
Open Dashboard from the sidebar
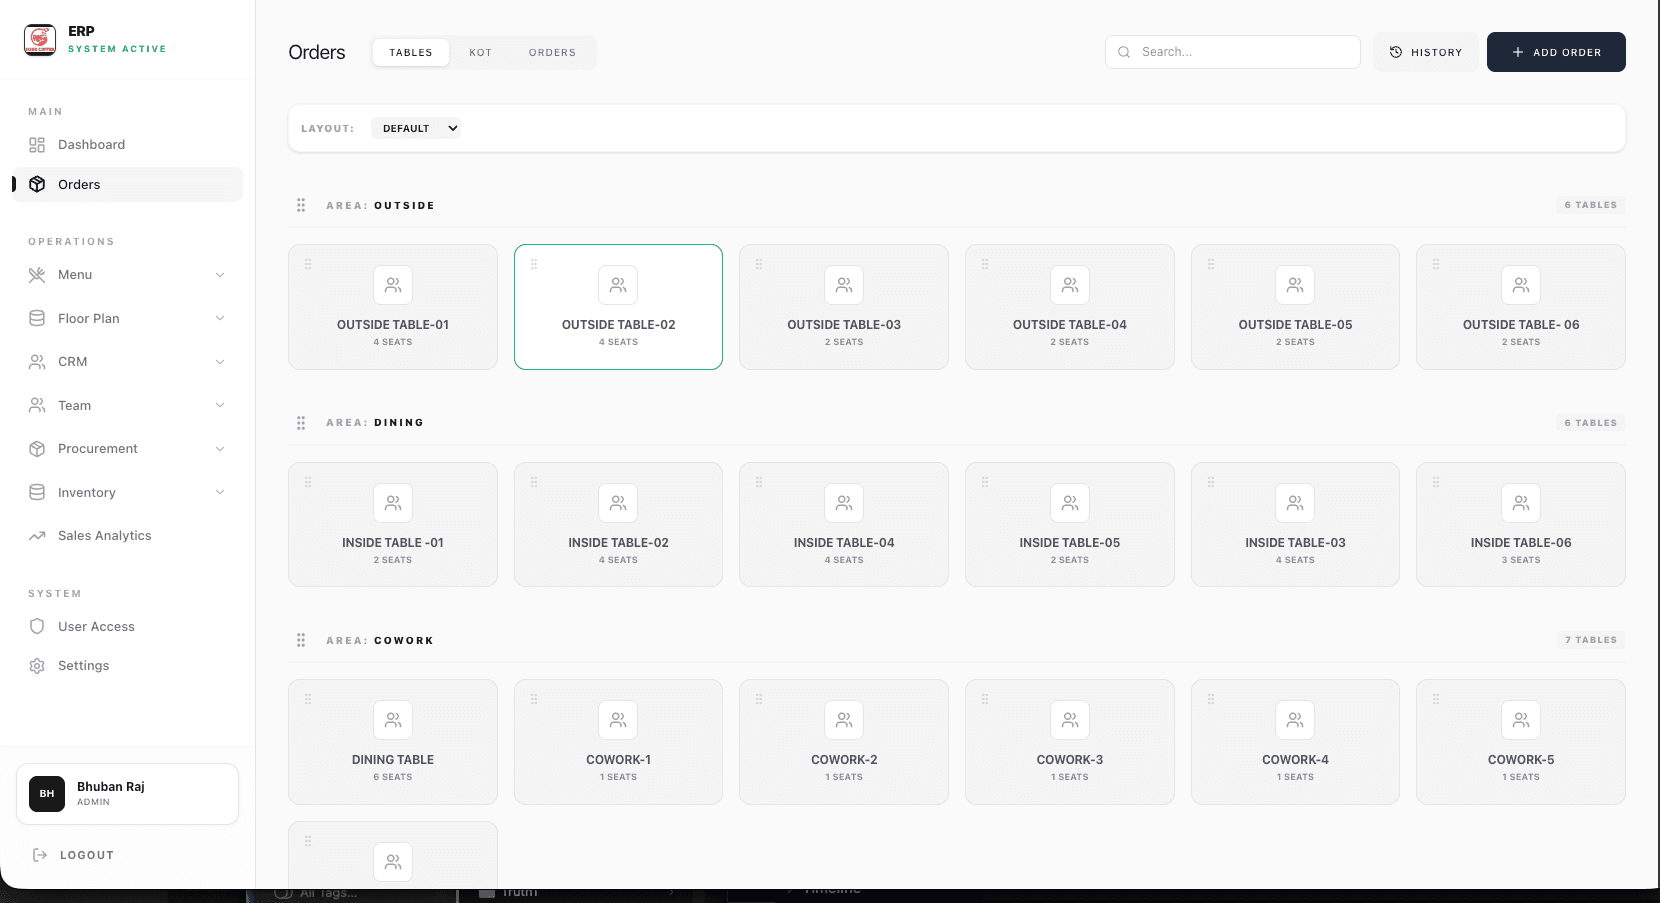(127, 145)
